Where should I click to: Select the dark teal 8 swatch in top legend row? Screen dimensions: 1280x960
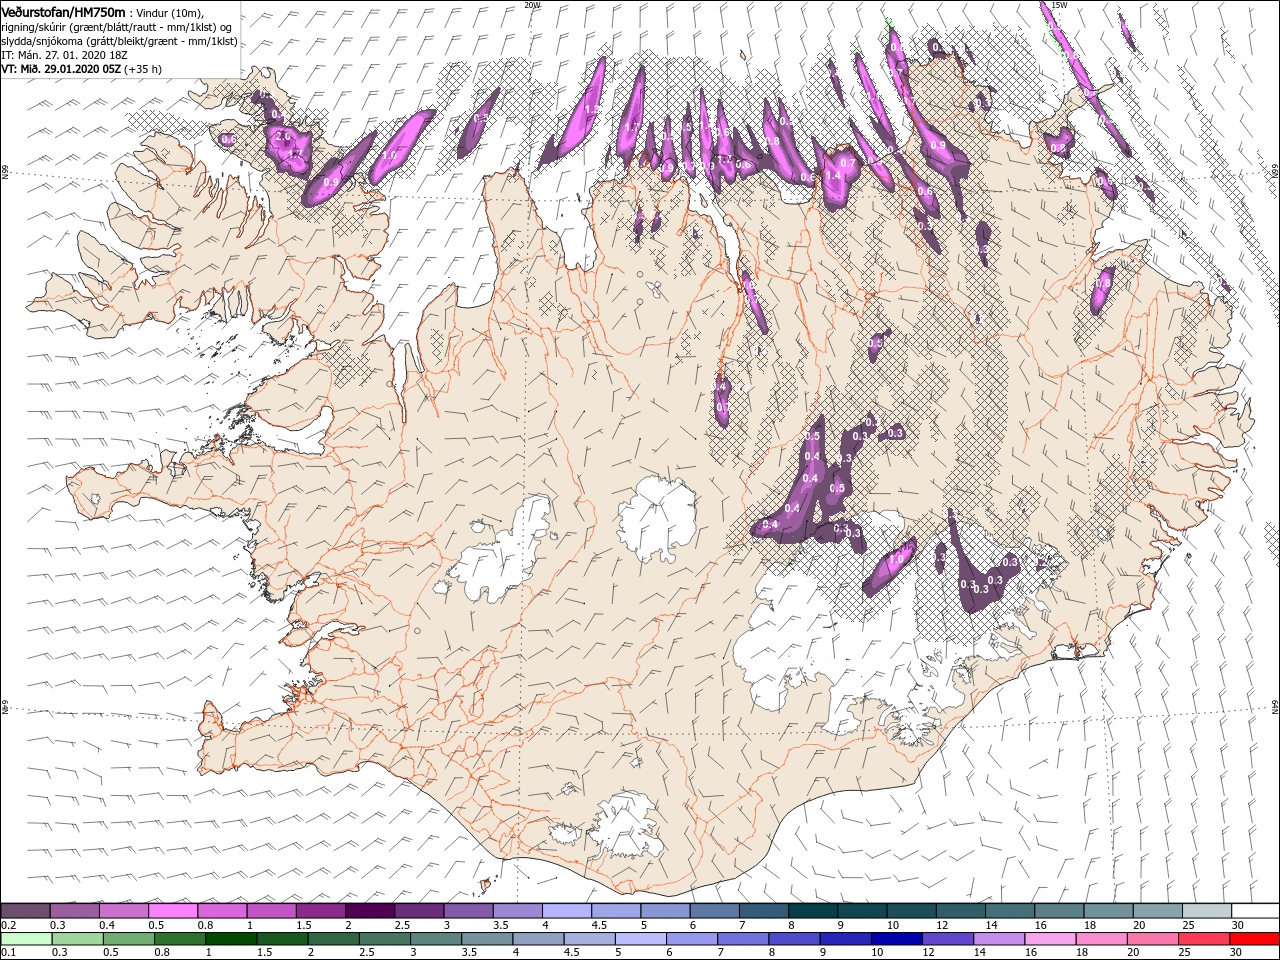click(812, 911)
